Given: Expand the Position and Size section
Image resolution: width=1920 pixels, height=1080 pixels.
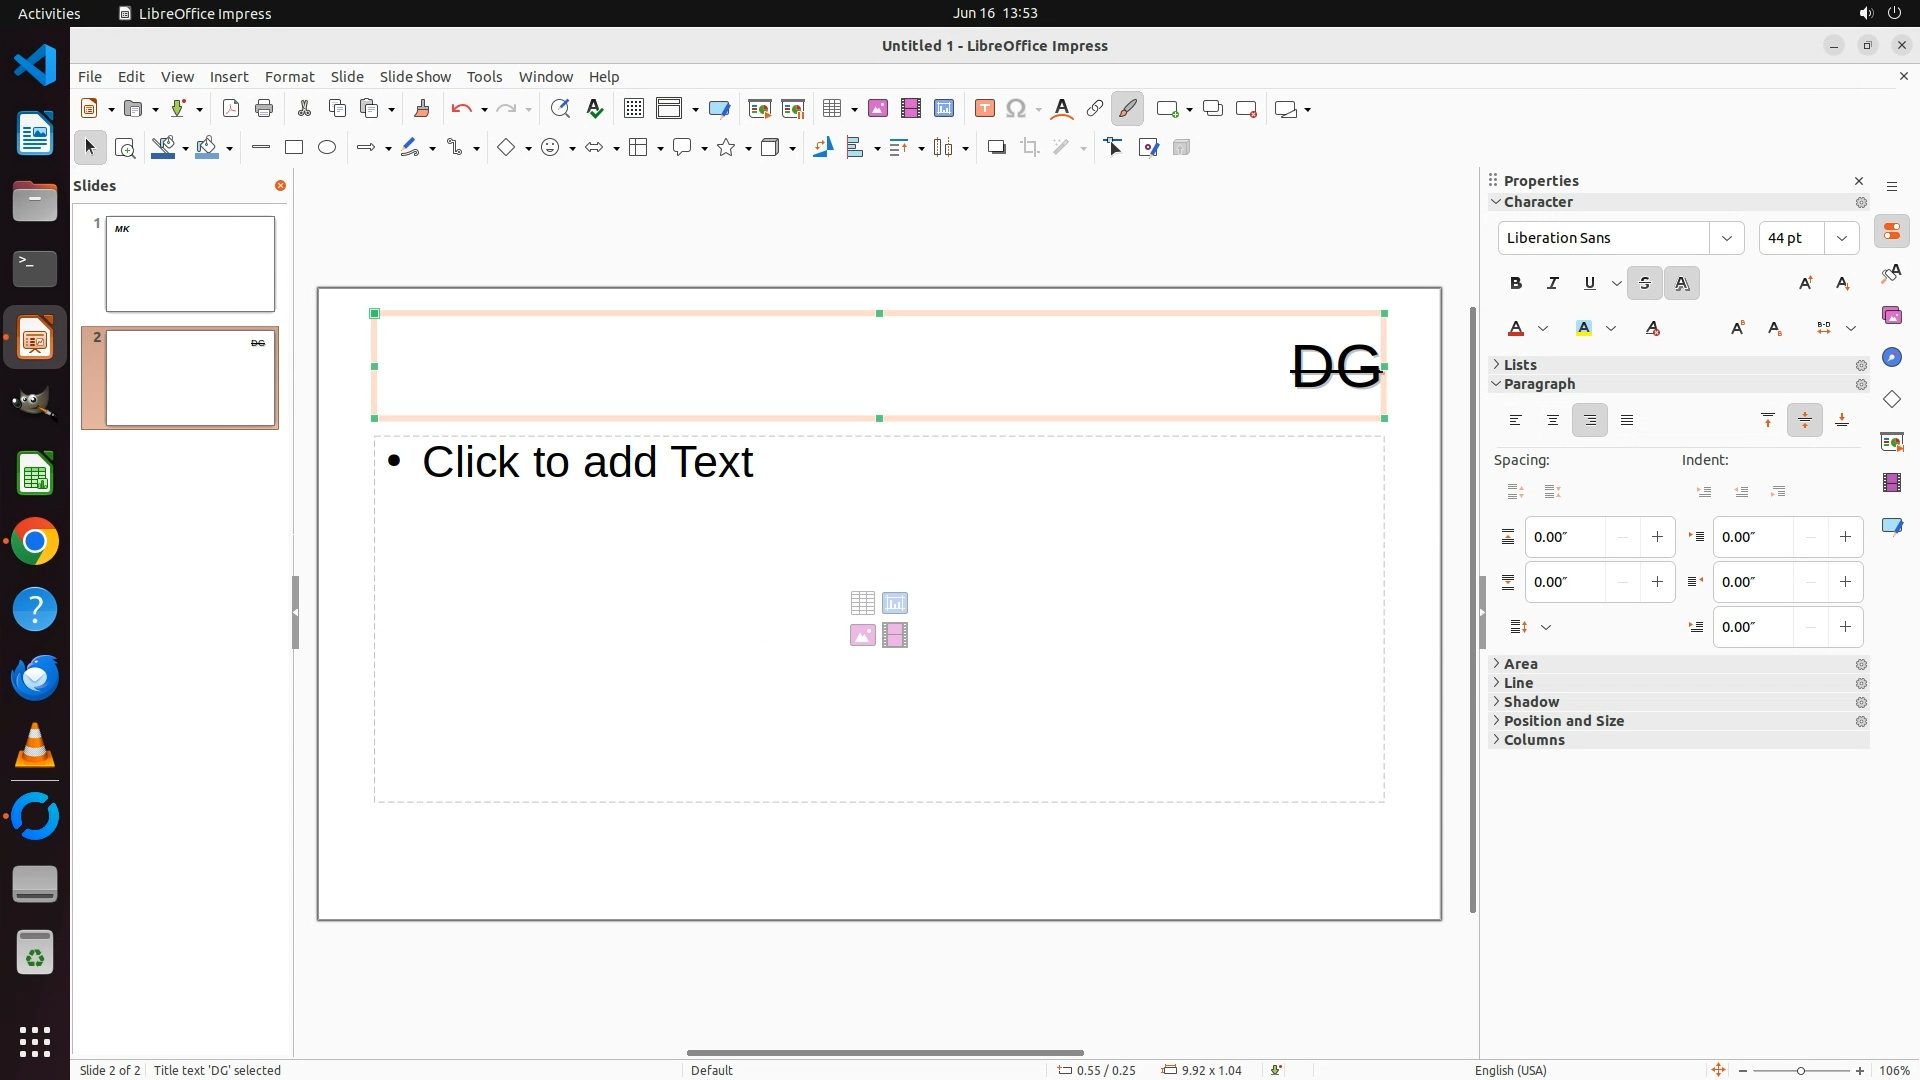Looking at the screenshot, I should [x=1563, y=721].
